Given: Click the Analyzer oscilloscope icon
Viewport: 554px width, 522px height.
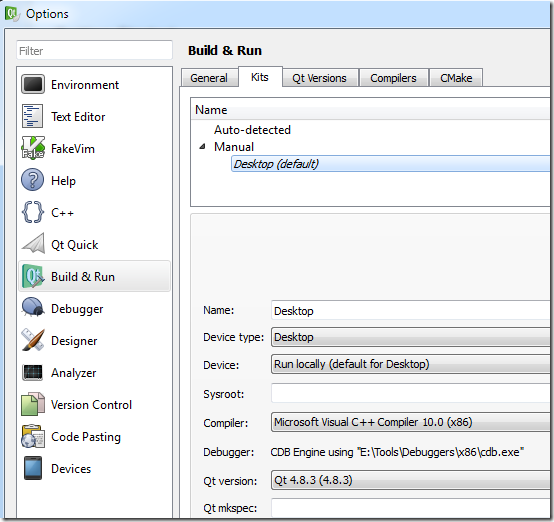Looking at the screenshot, I should [33, 372].
